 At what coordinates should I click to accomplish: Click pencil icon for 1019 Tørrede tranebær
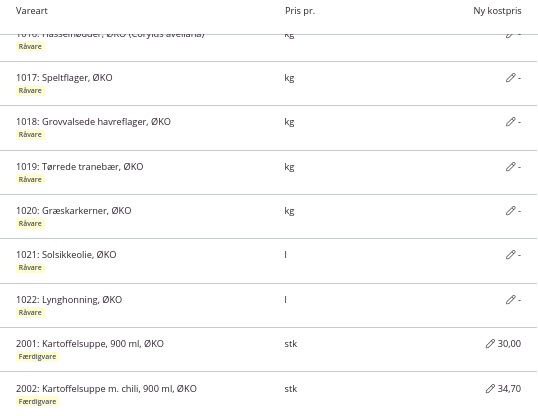coord(510,167)
